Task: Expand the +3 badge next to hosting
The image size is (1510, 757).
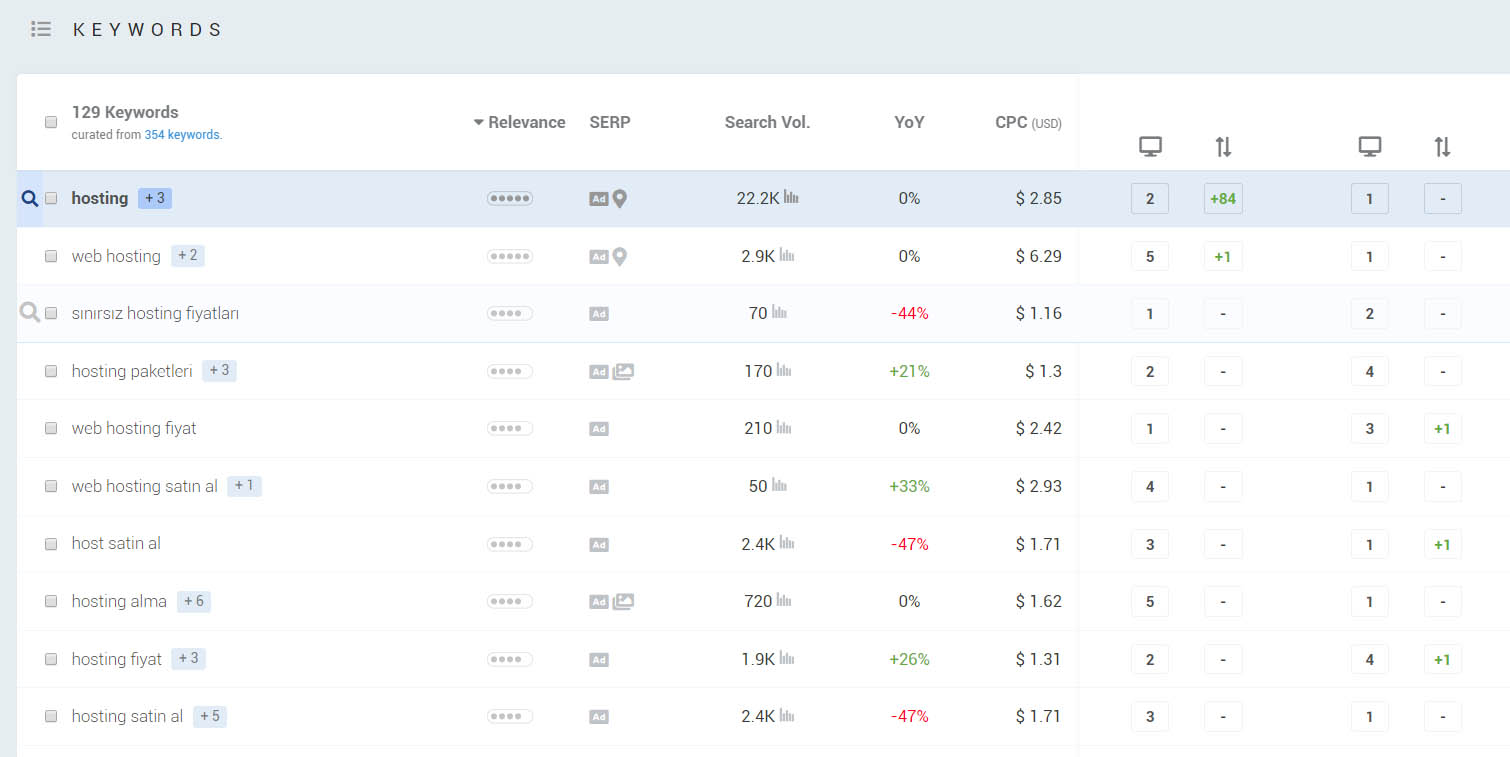Action: tap(155, 198)
